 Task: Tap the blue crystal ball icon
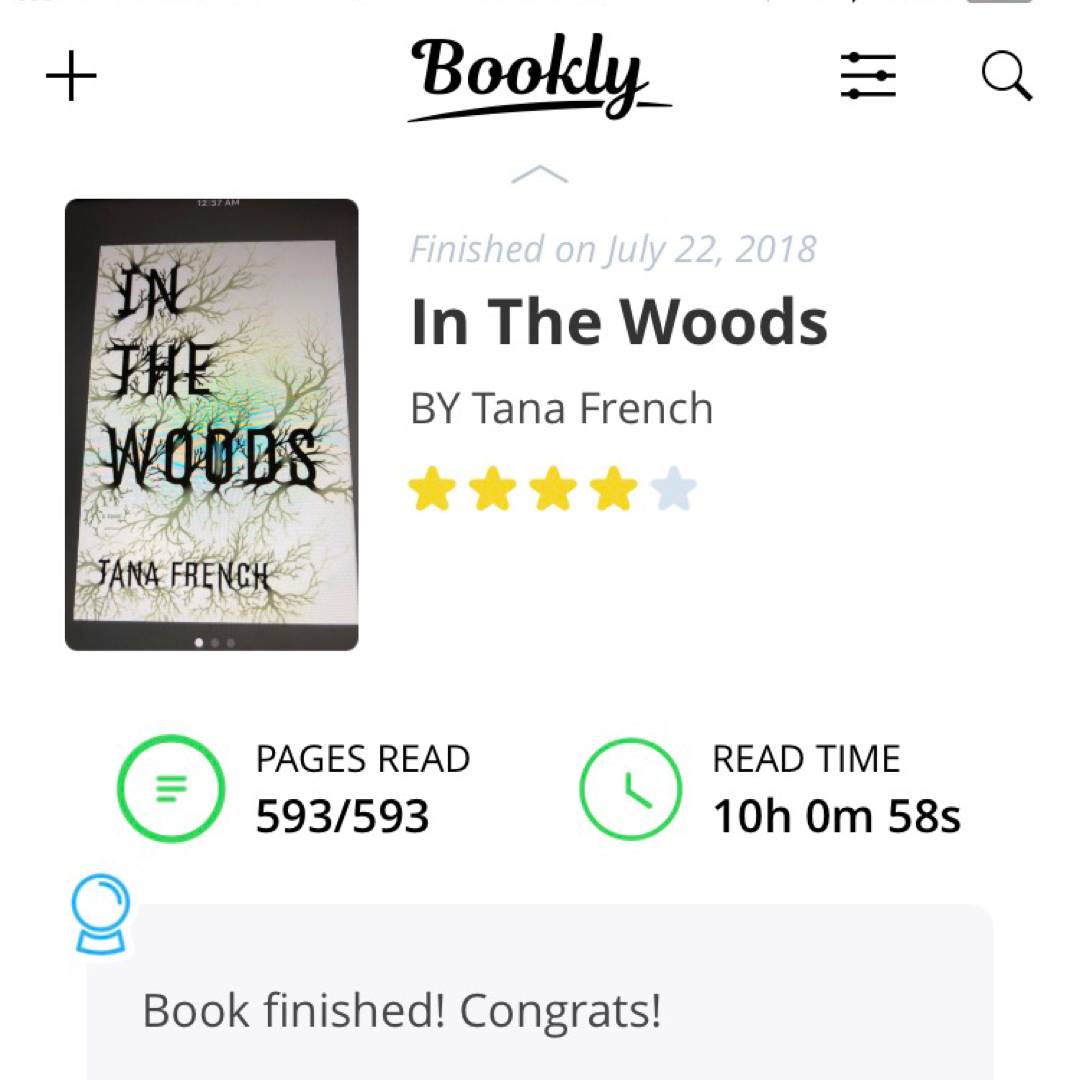pos(101,914)
